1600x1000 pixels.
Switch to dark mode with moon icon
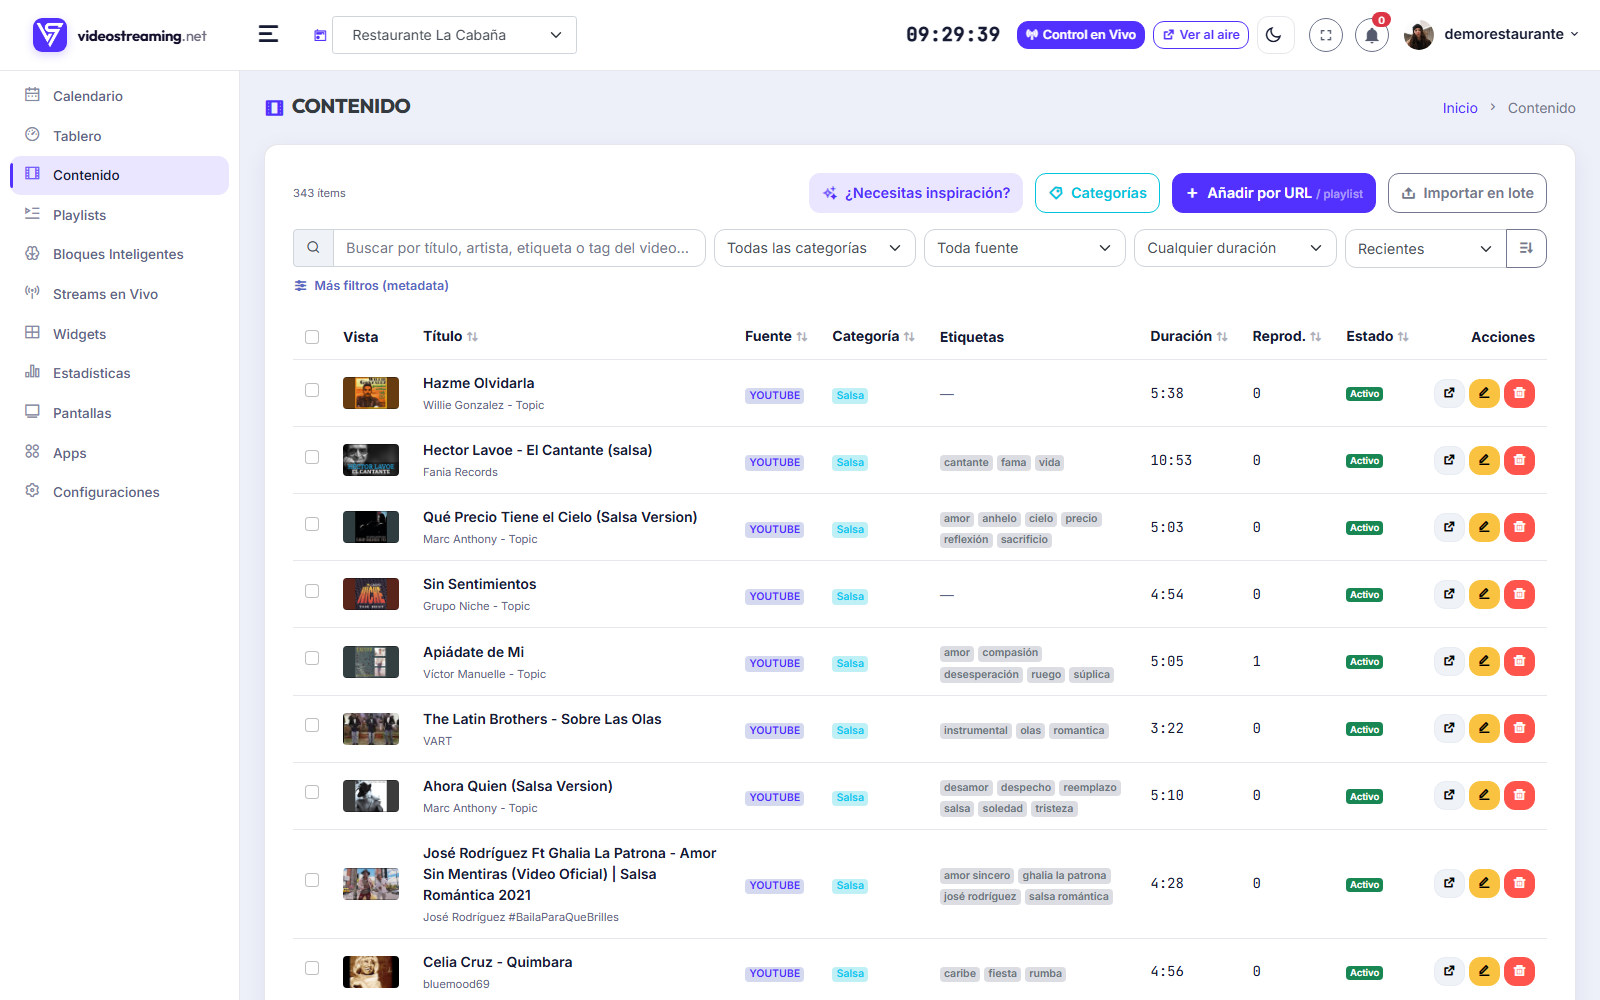pos(1274,35)
